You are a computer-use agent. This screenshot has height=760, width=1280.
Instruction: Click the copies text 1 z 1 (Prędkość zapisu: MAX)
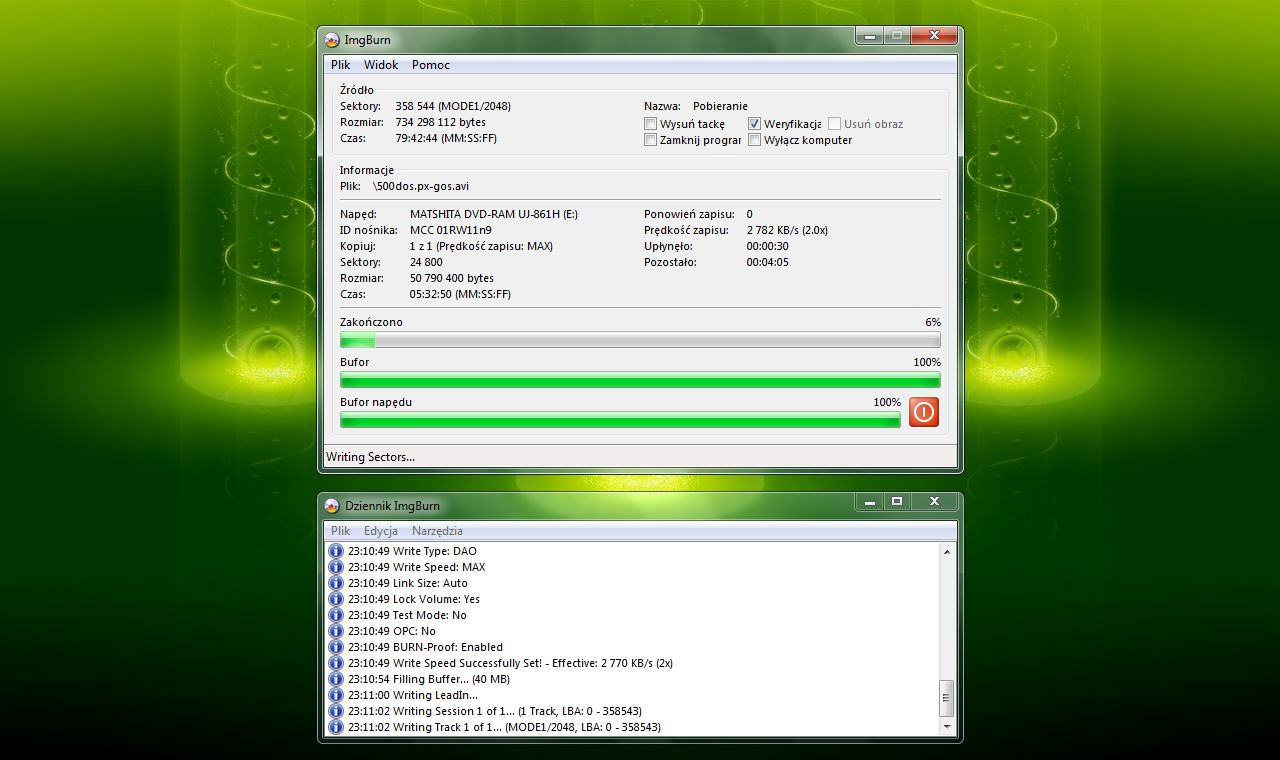[481, 246]
